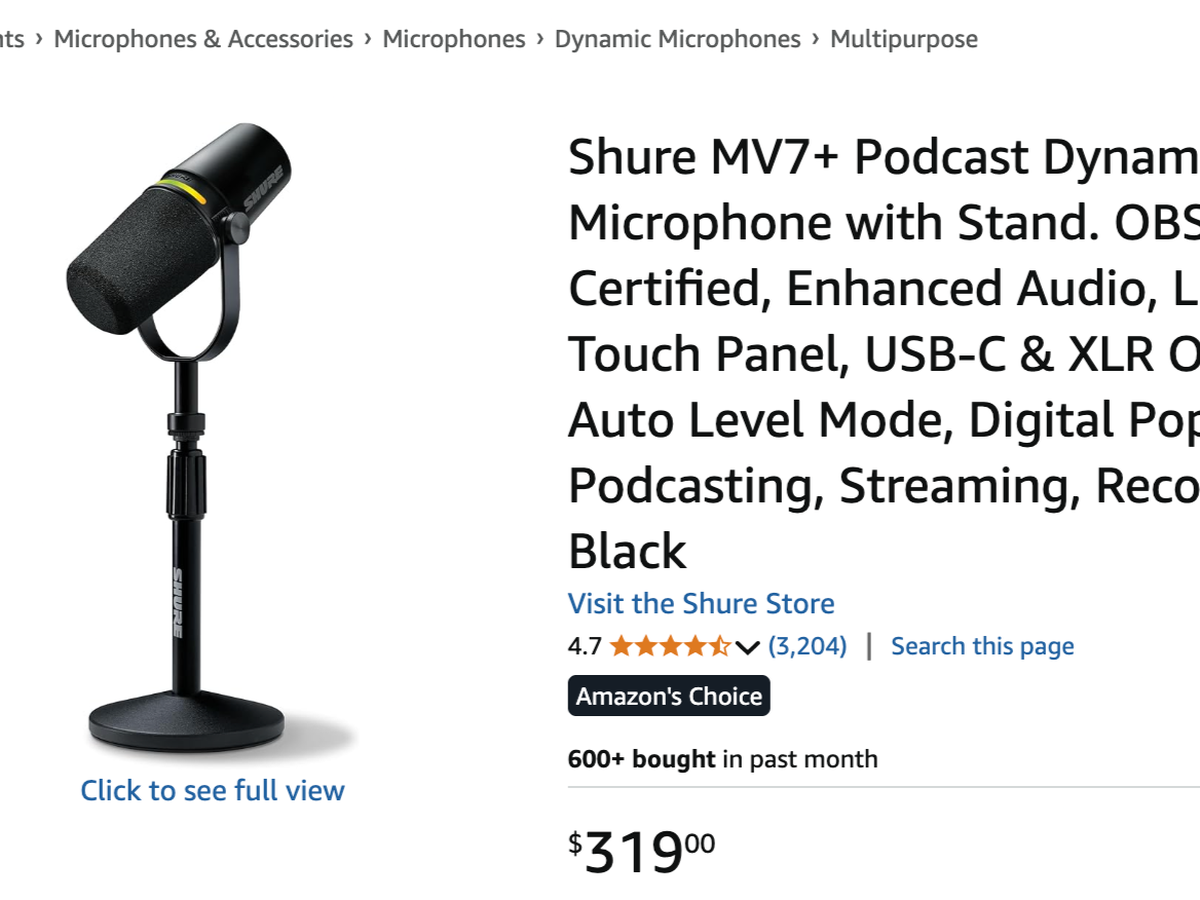
Task: Visit the Shure Store link
Action: click(701, 604)
